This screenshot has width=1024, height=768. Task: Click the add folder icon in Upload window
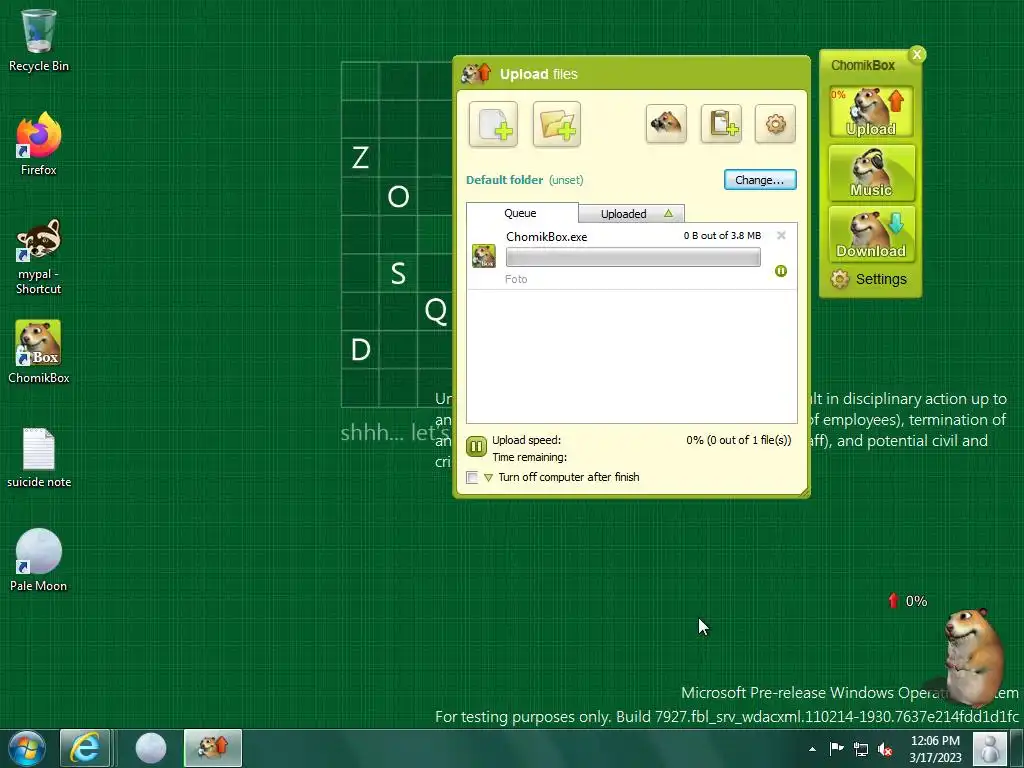[556, 124]
